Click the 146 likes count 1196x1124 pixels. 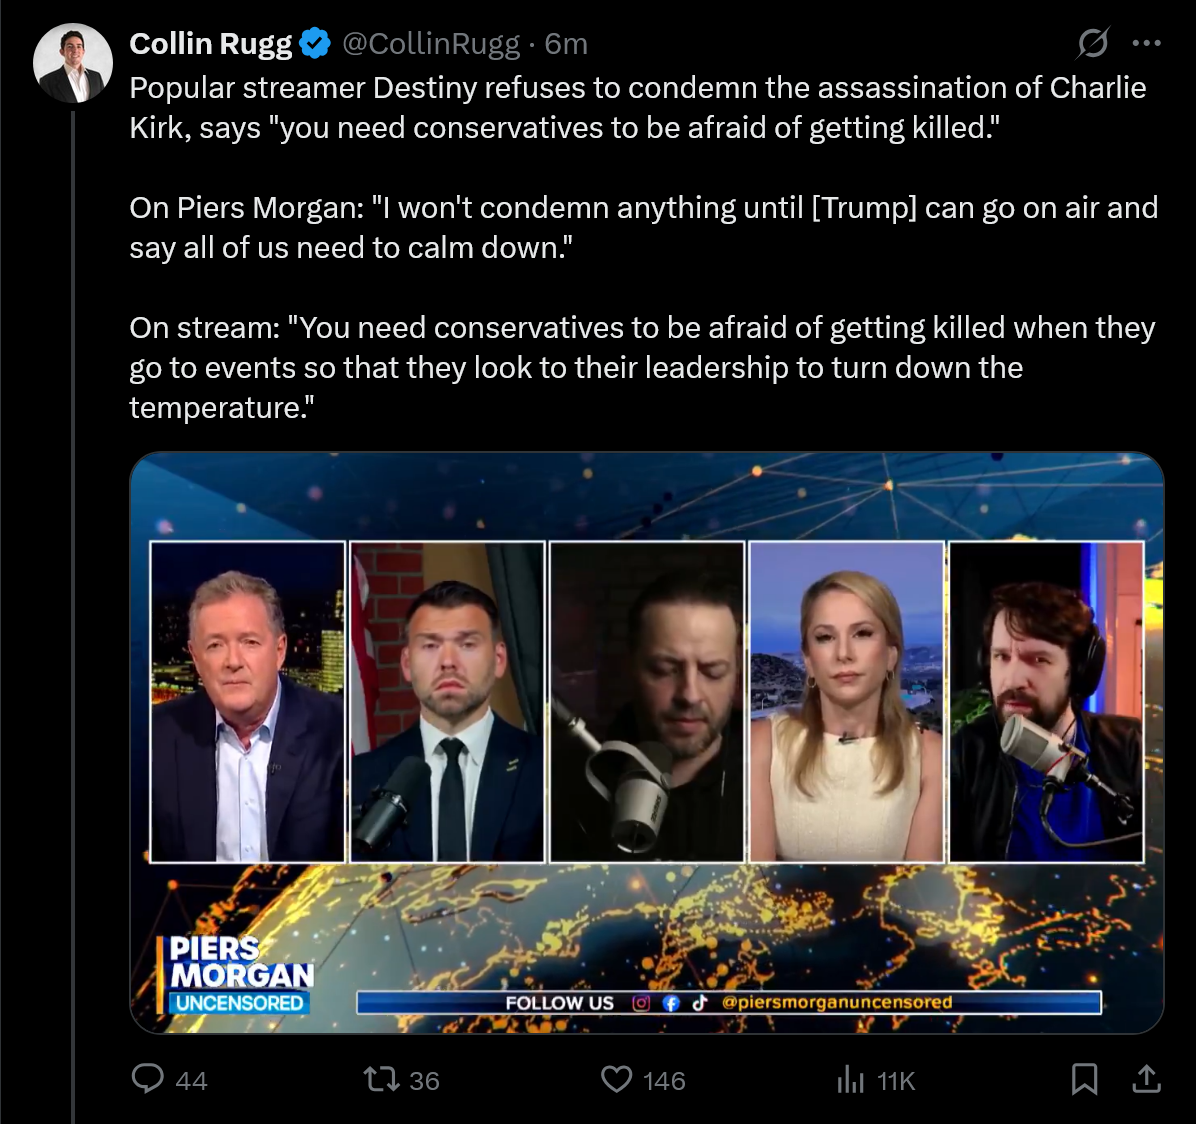coord(664,1081)
